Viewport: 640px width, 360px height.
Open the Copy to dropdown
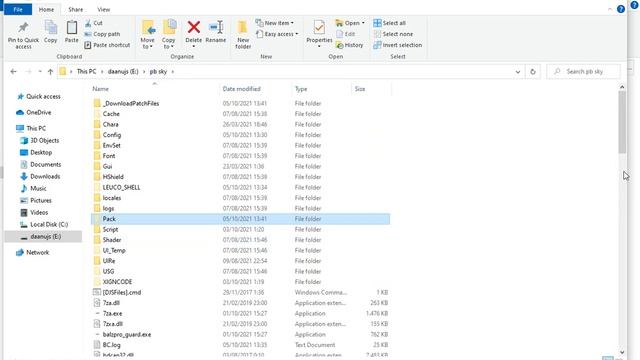click(x=168, y=43)
